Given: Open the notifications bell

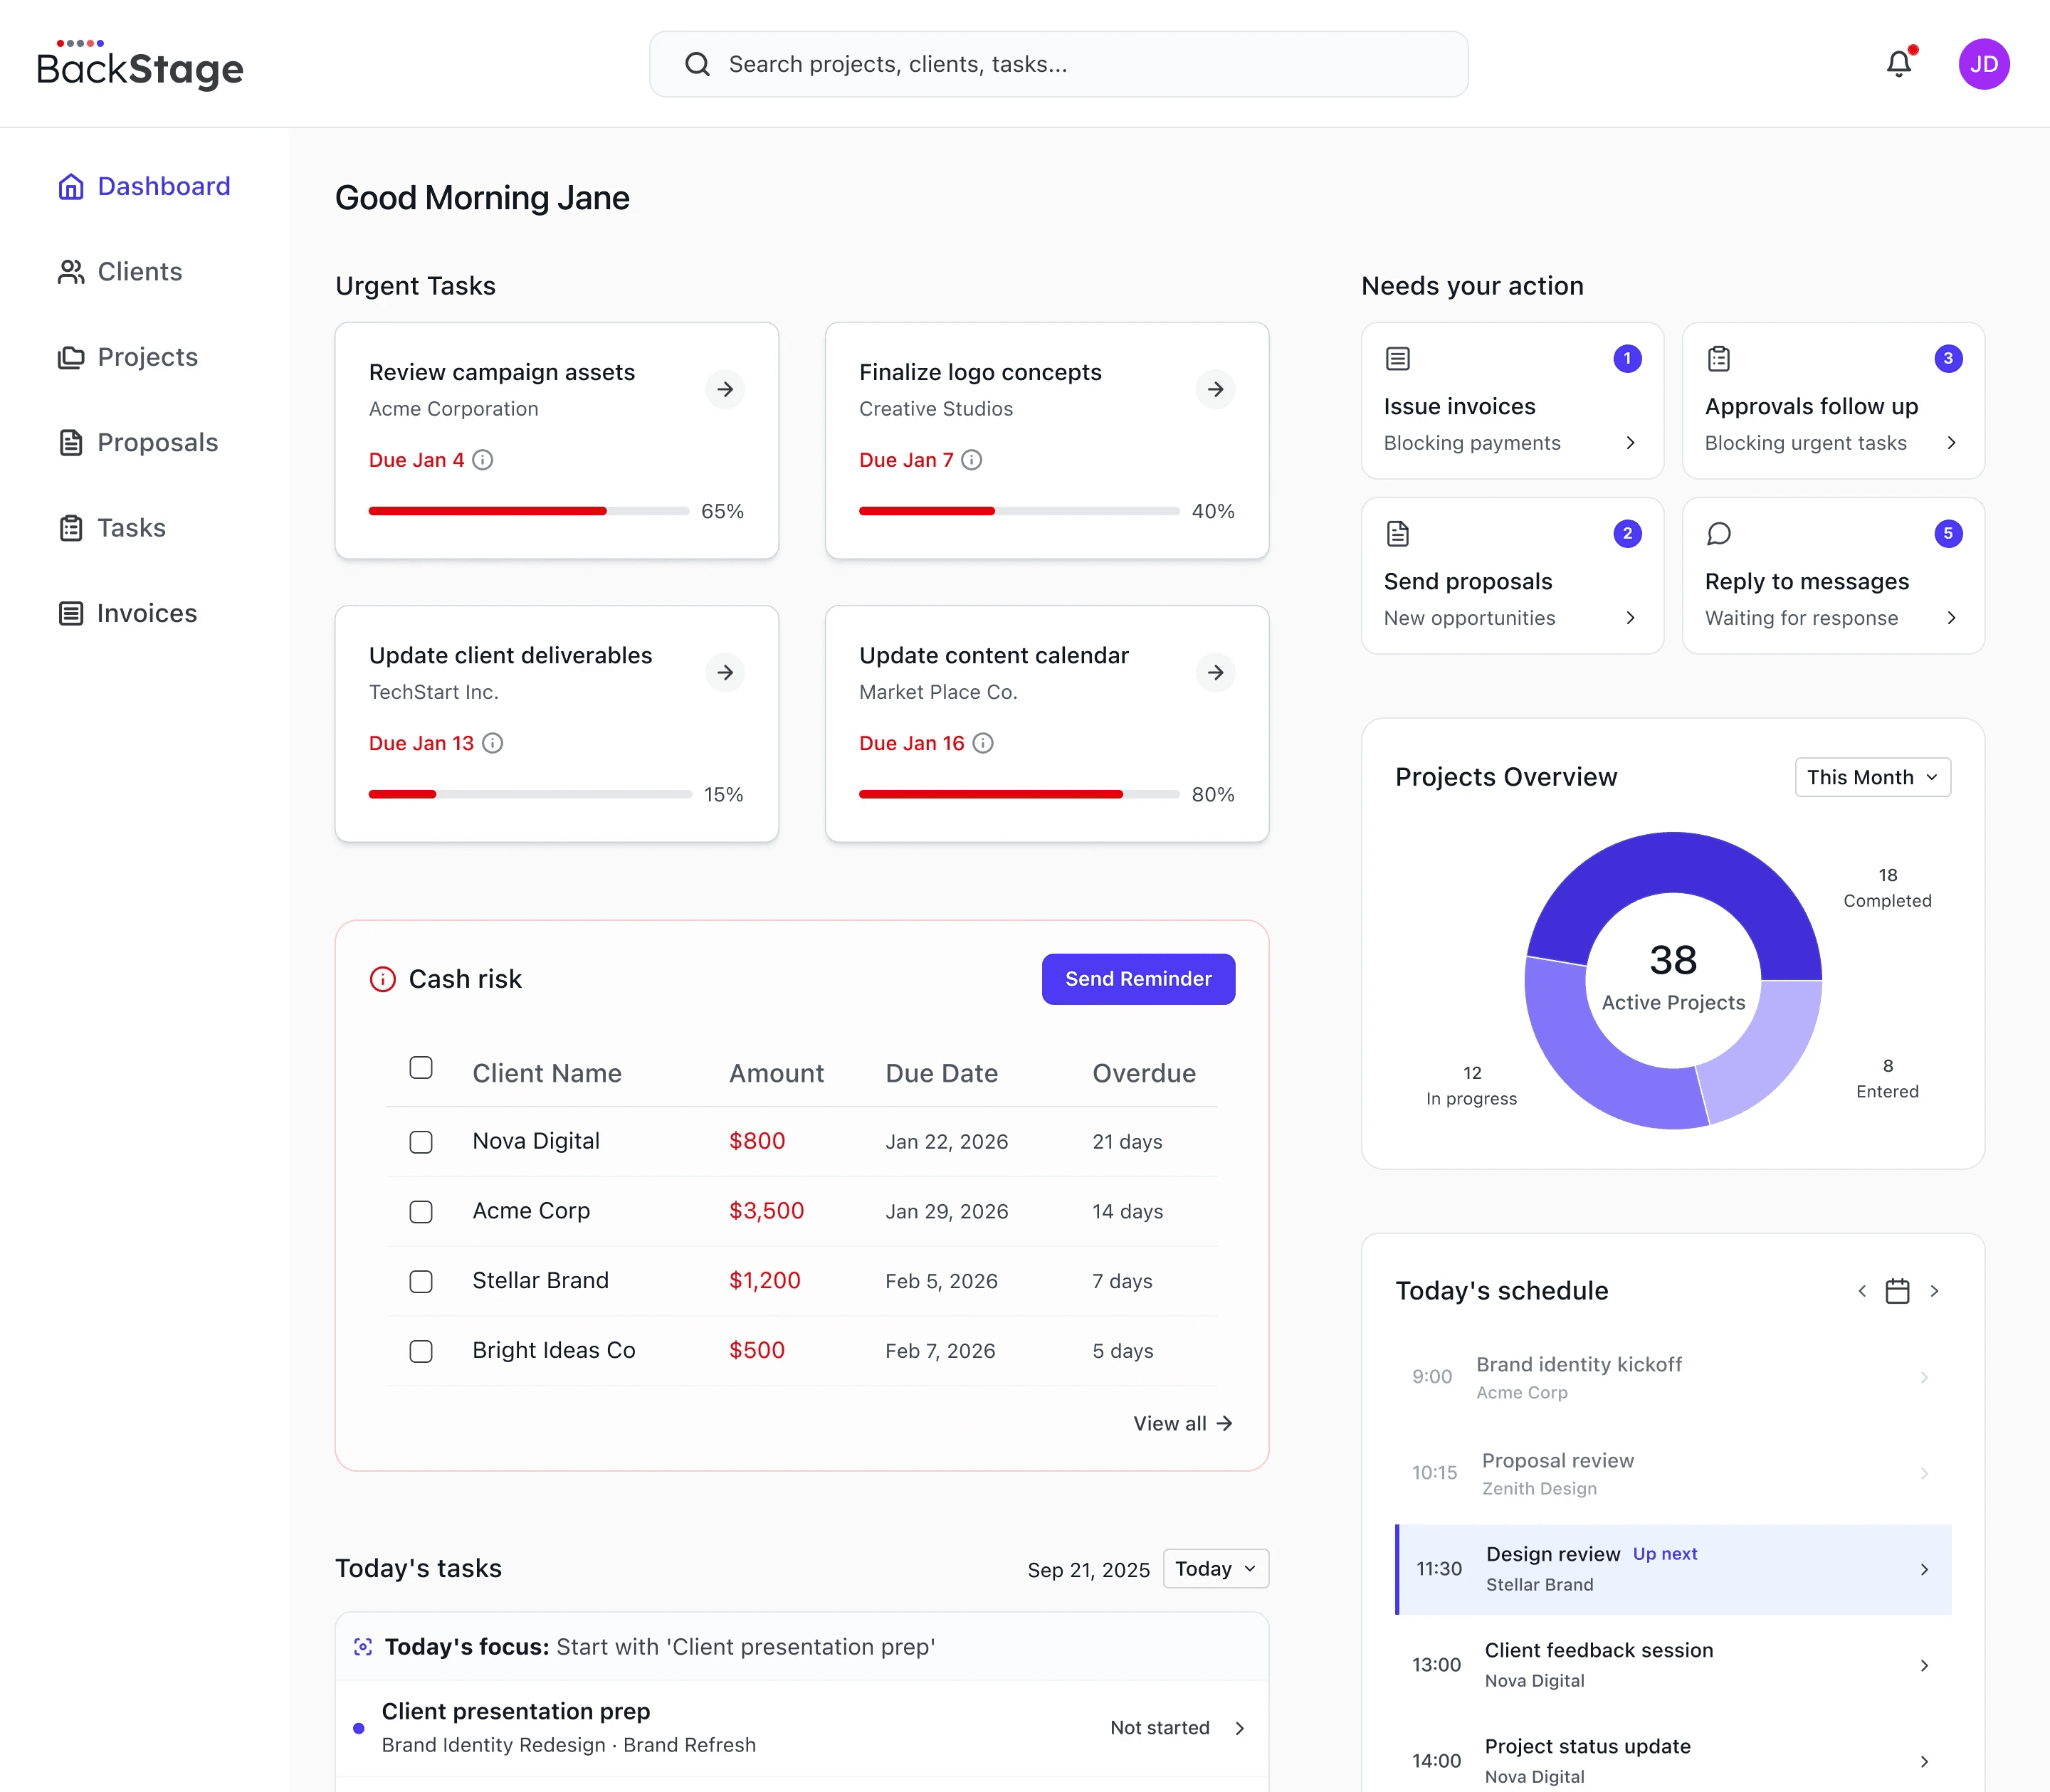Looking at the screenshot, I should pyautogui.click(x=1898, y=64).
